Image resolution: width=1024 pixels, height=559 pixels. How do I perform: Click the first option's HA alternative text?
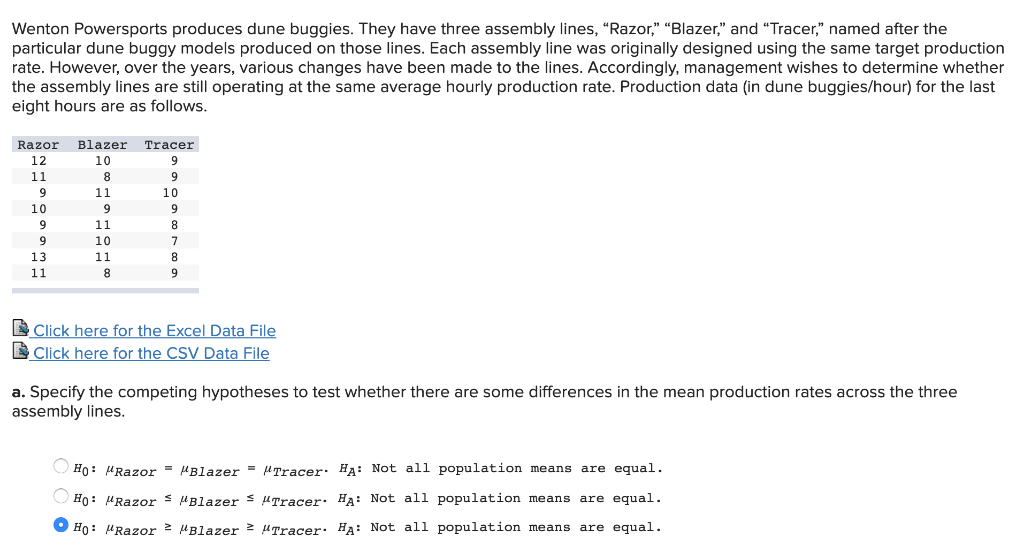point(501,468)
